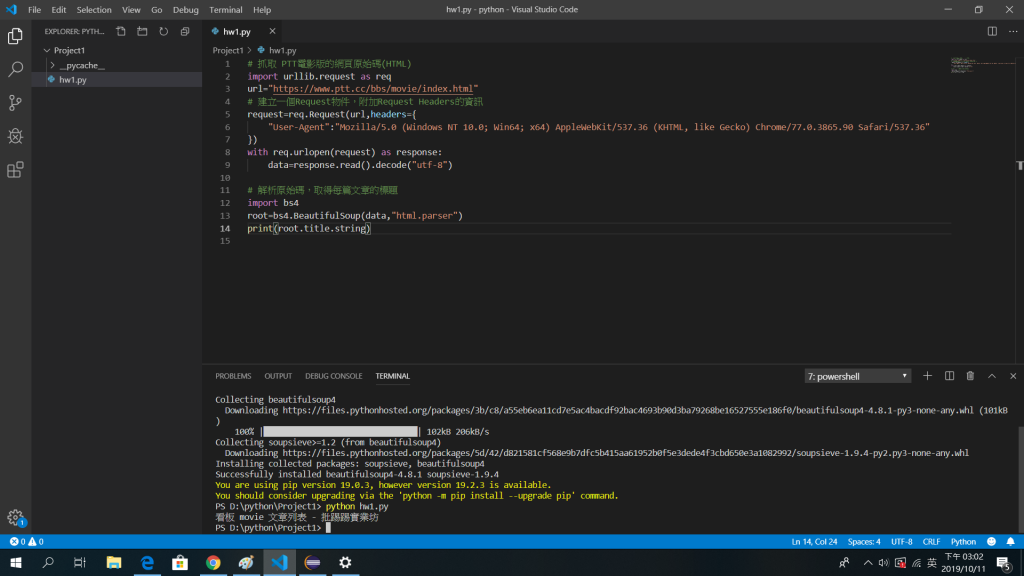Click the Manage gear icon
1024x576 pixels.
coord(15,517)
